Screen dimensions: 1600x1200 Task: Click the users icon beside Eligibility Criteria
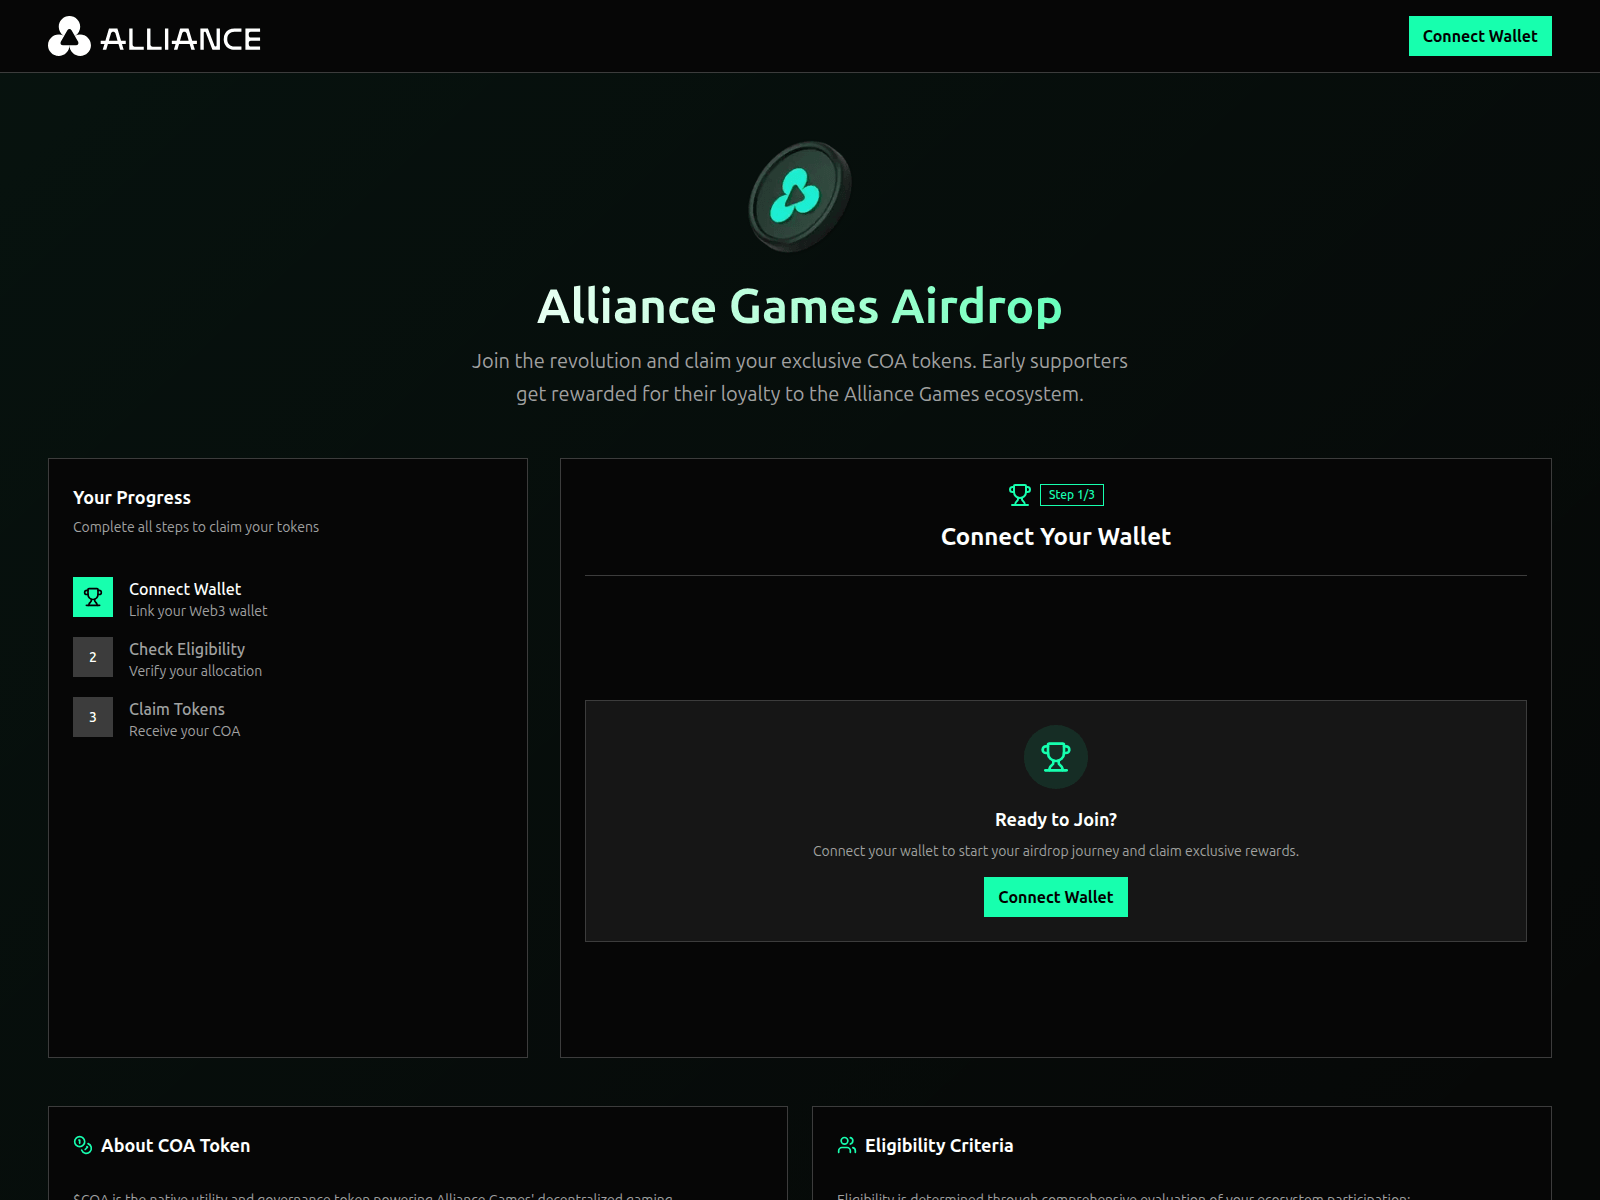847,1145
